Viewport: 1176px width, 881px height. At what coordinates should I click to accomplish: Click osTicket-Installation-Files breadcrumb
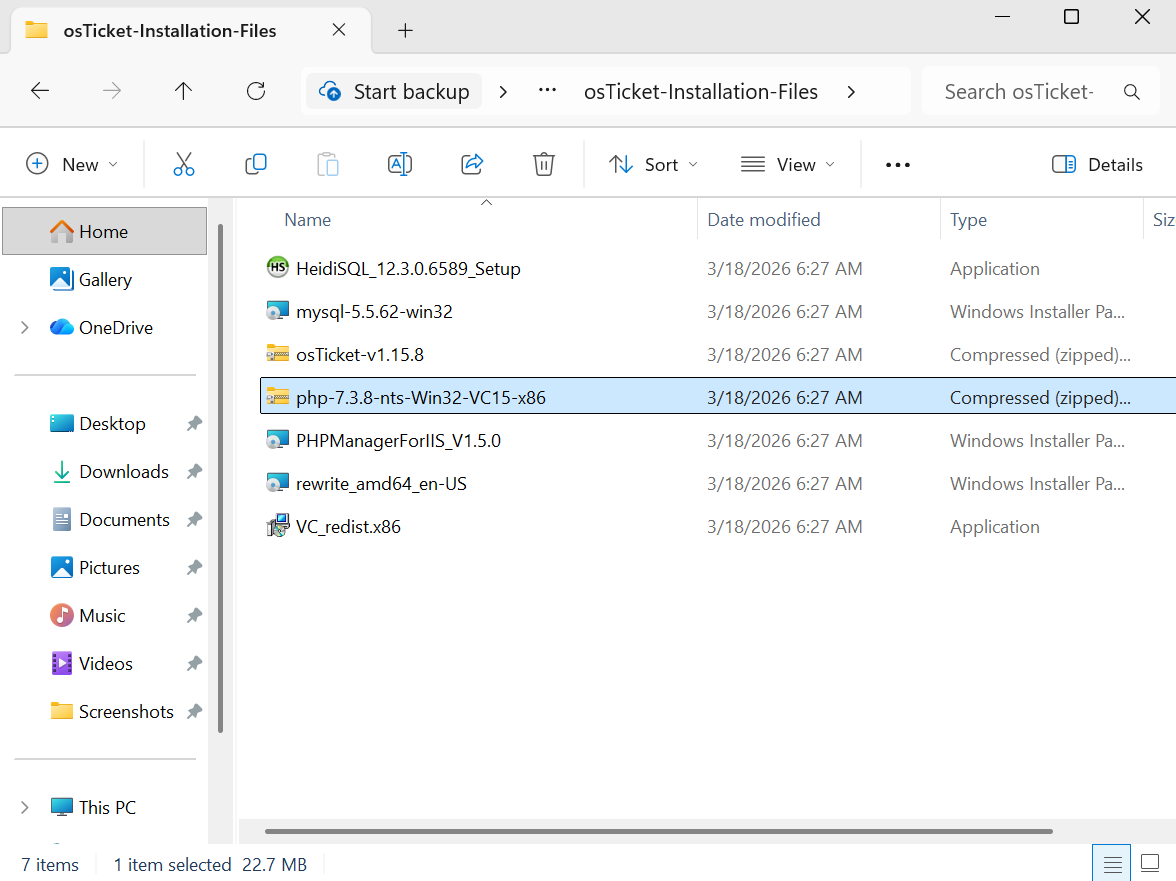pyautogui.click(x=700, y=91)
